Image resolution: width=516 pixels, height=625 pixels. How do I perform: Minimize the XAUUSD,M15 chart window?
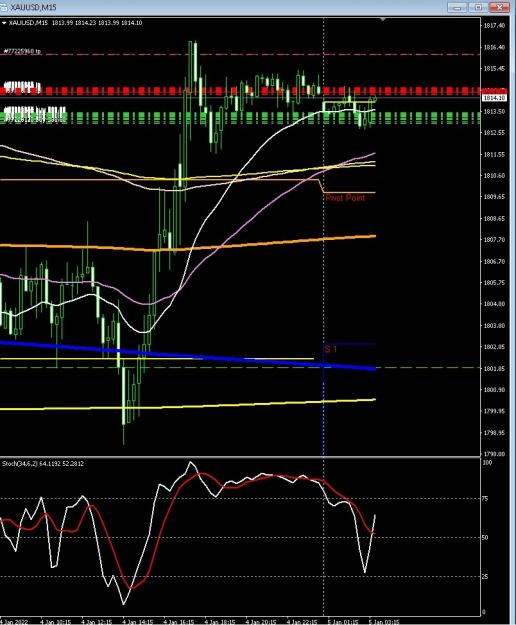point(457,7)
